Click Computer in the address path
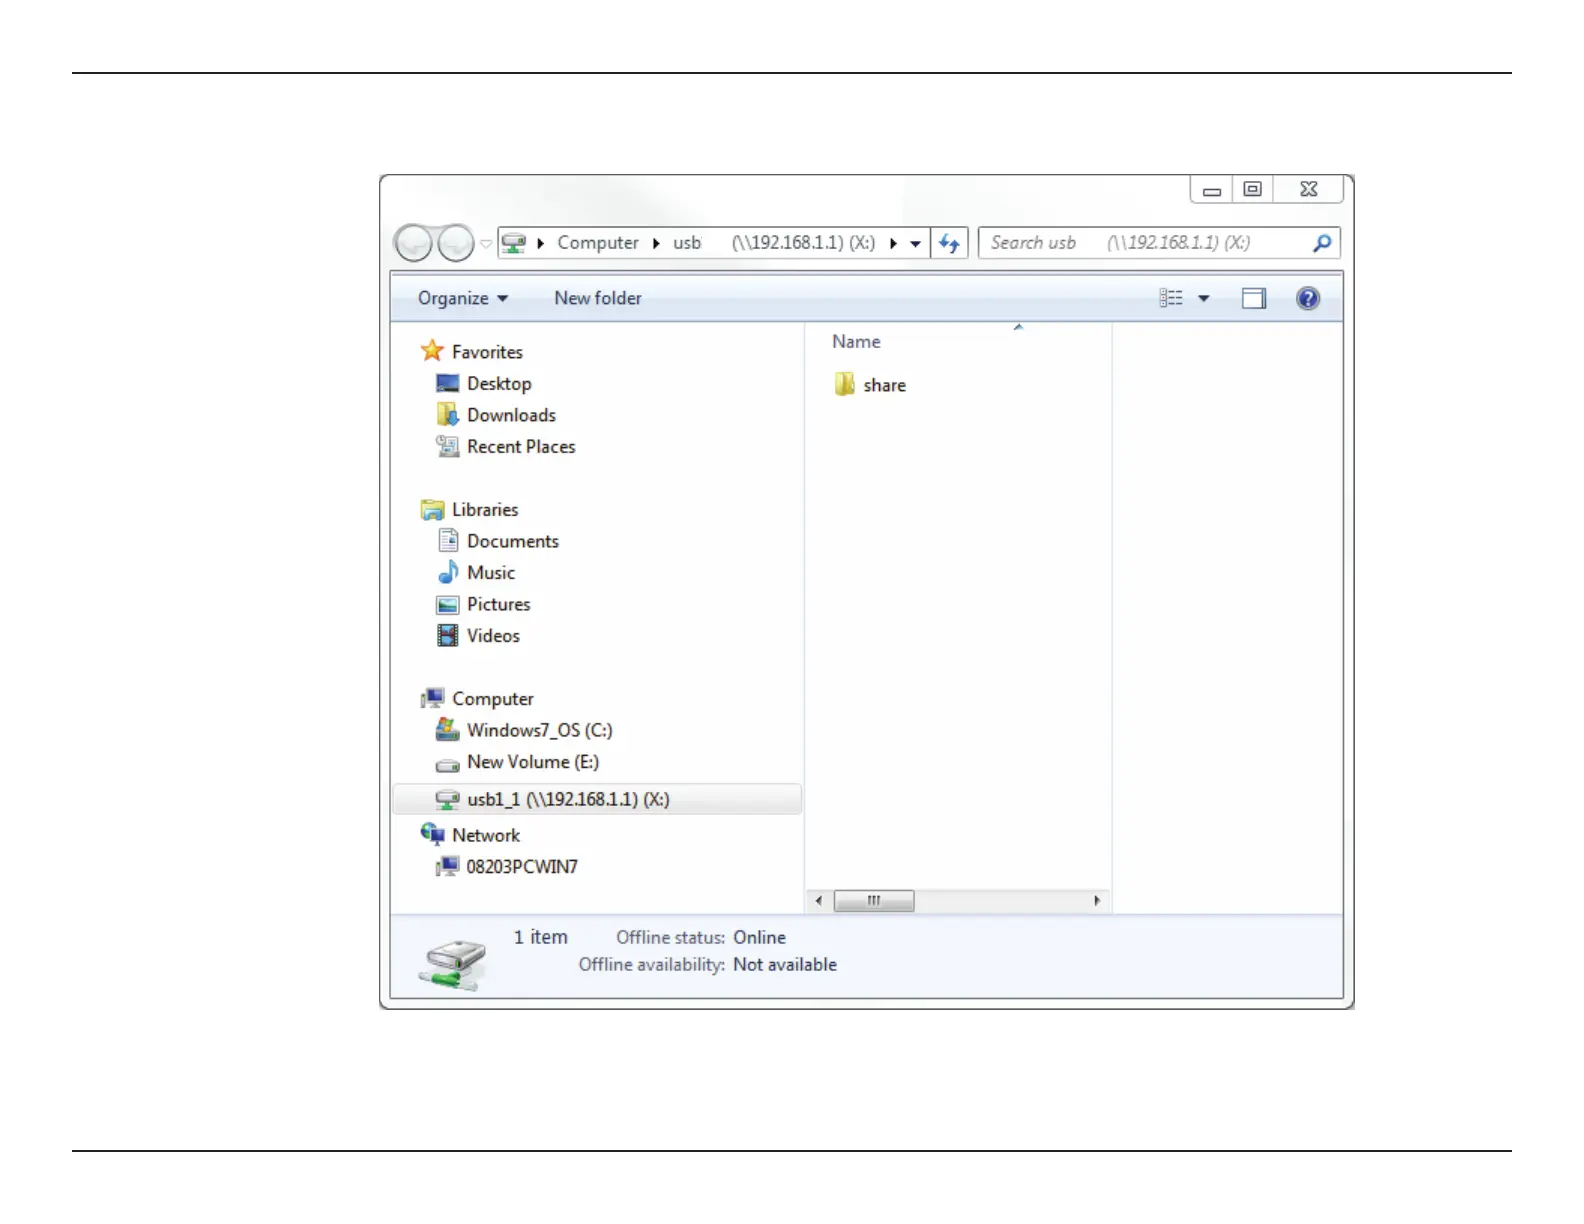The image size is (1584, 1224). pos(597,243)
